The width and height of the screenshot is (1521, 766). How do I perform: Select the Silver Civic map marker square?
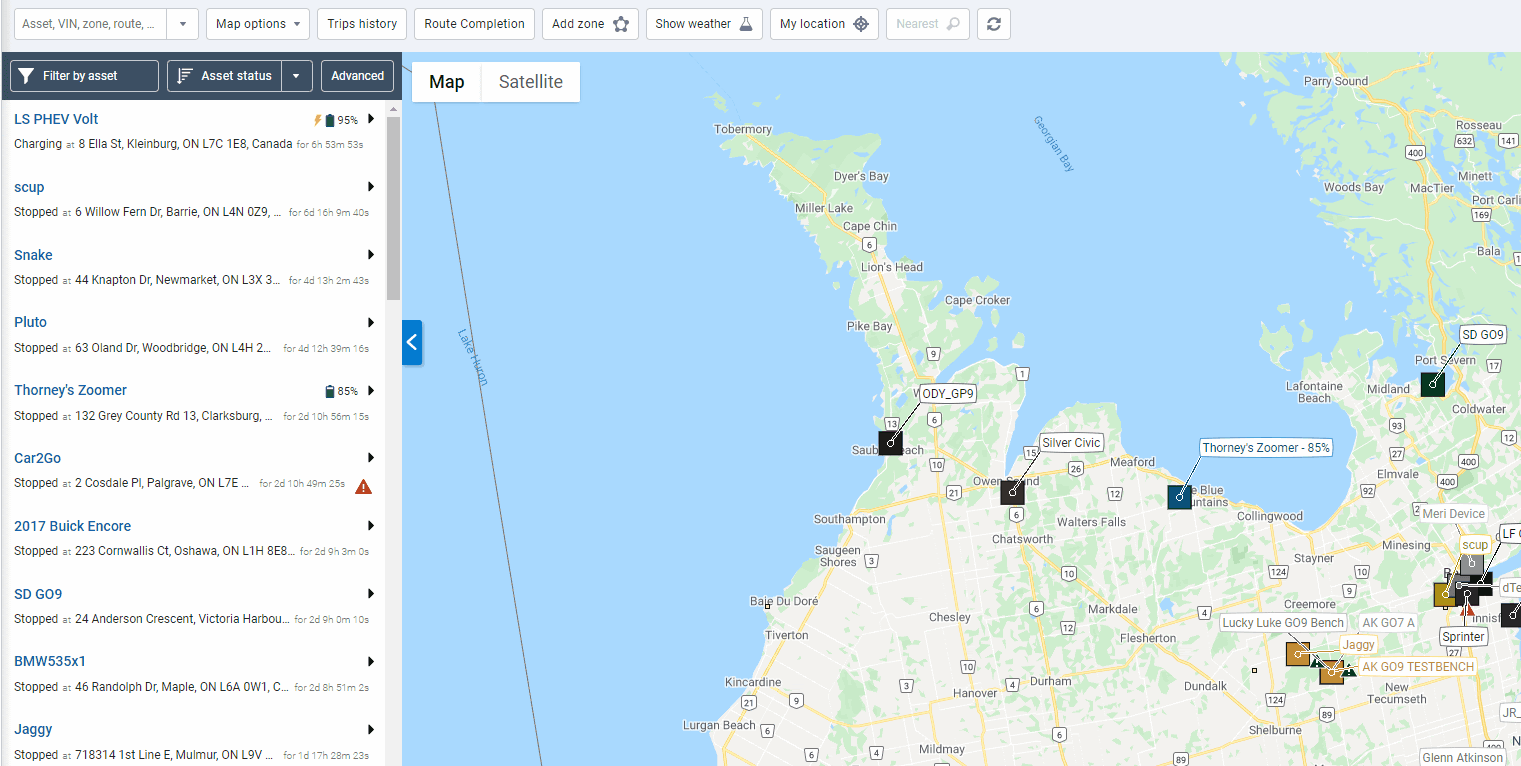pos(1012,492)
